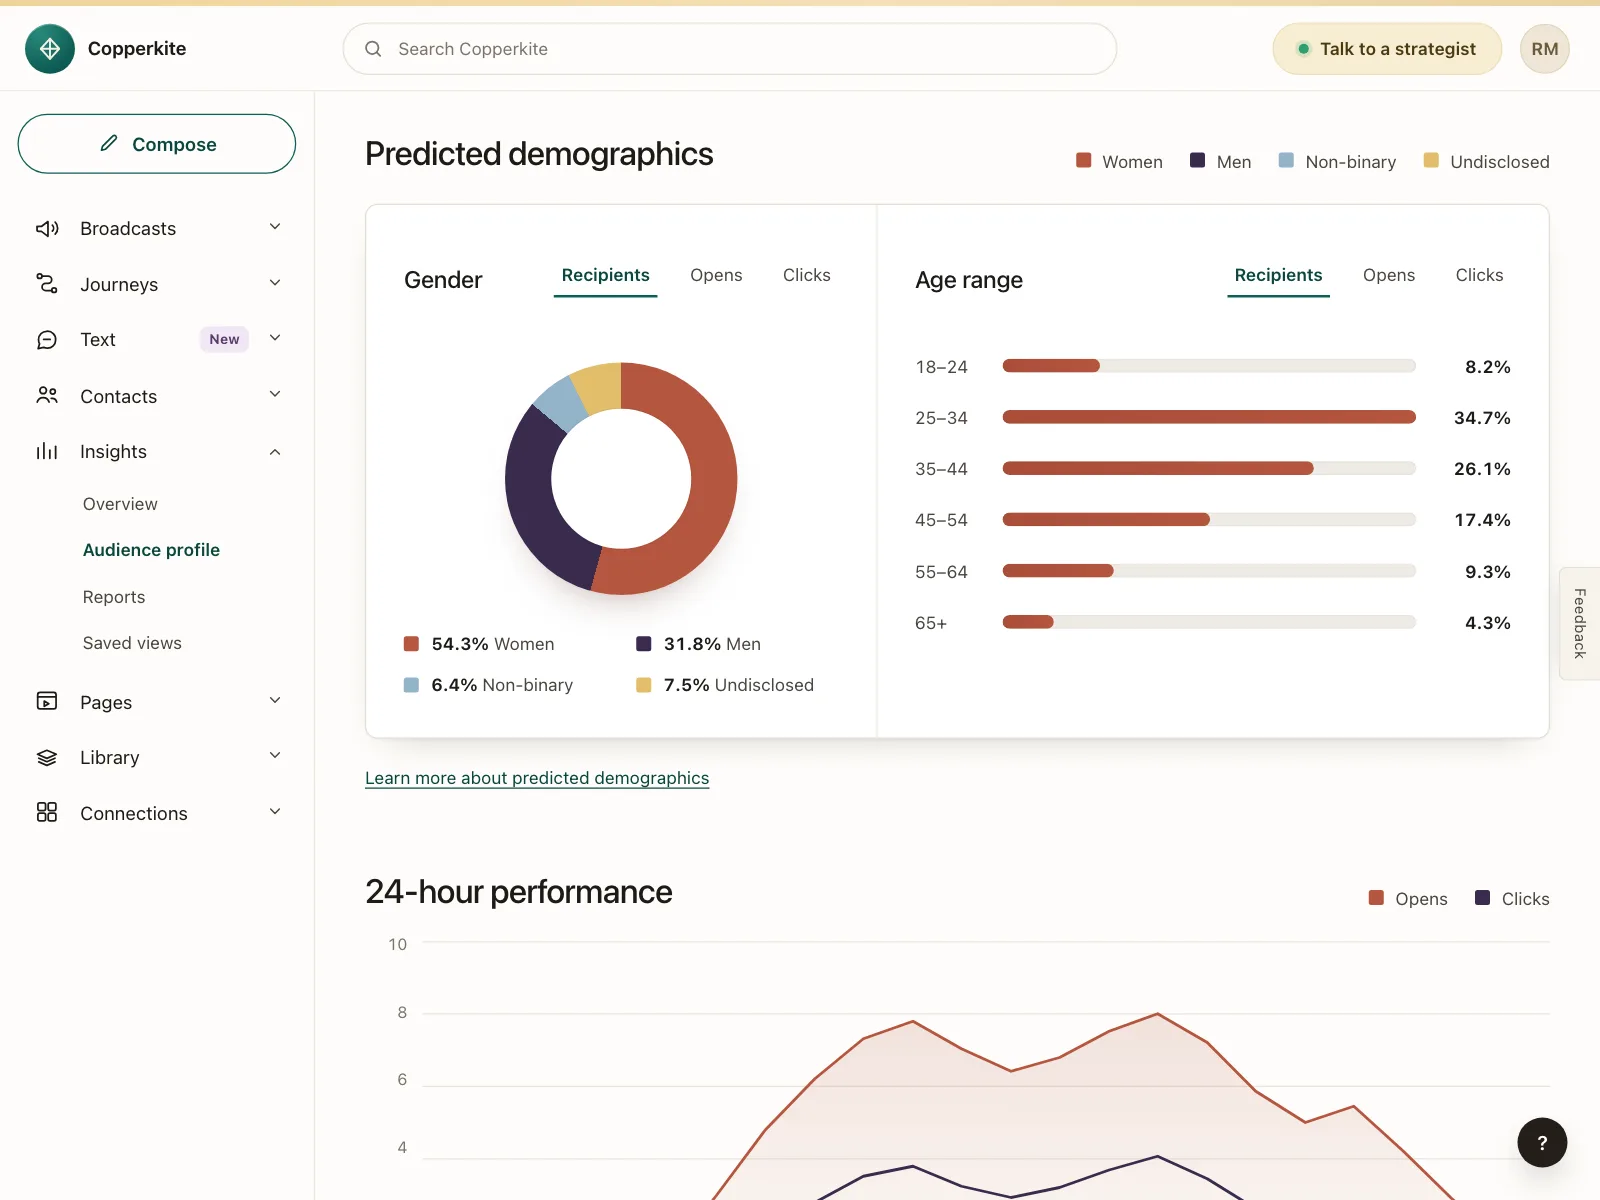Expand the Pages section chevron
Viewport: 1600px width, 1200px height.
coord(275,700)
